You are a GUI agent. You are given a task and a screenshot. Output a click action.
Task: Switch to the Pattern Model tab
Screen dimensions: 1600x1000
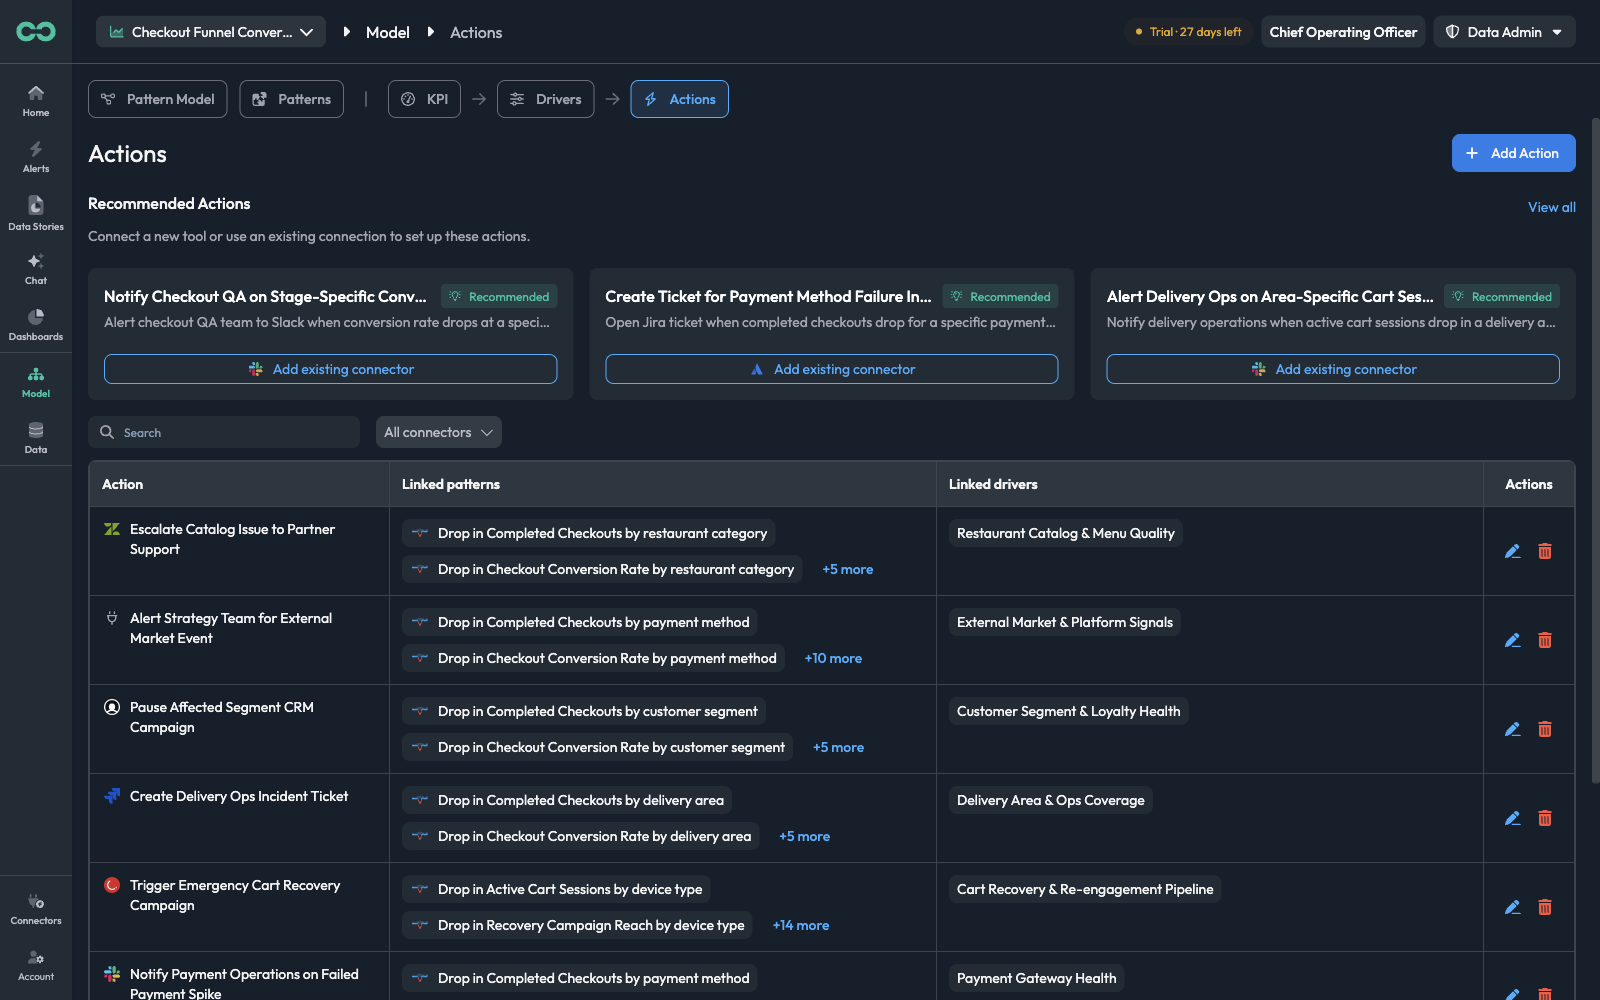158,99
